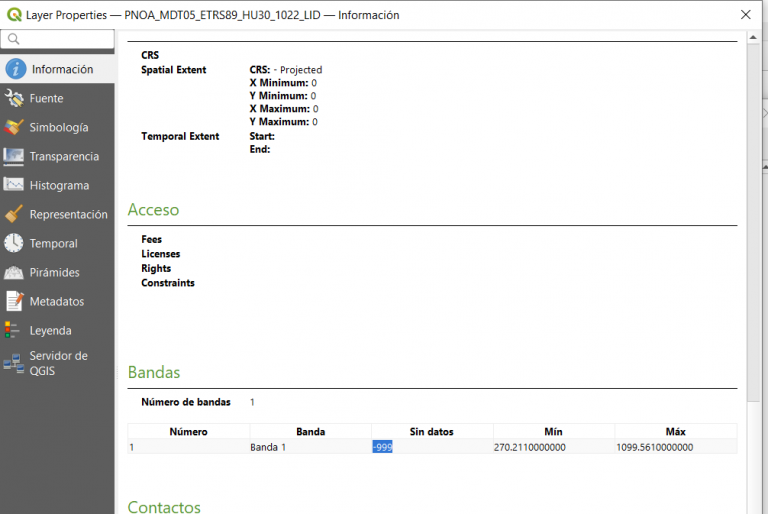Select the Representación brush icon
Viewport: 768px width, 514px height.
(x=14, y=214)
